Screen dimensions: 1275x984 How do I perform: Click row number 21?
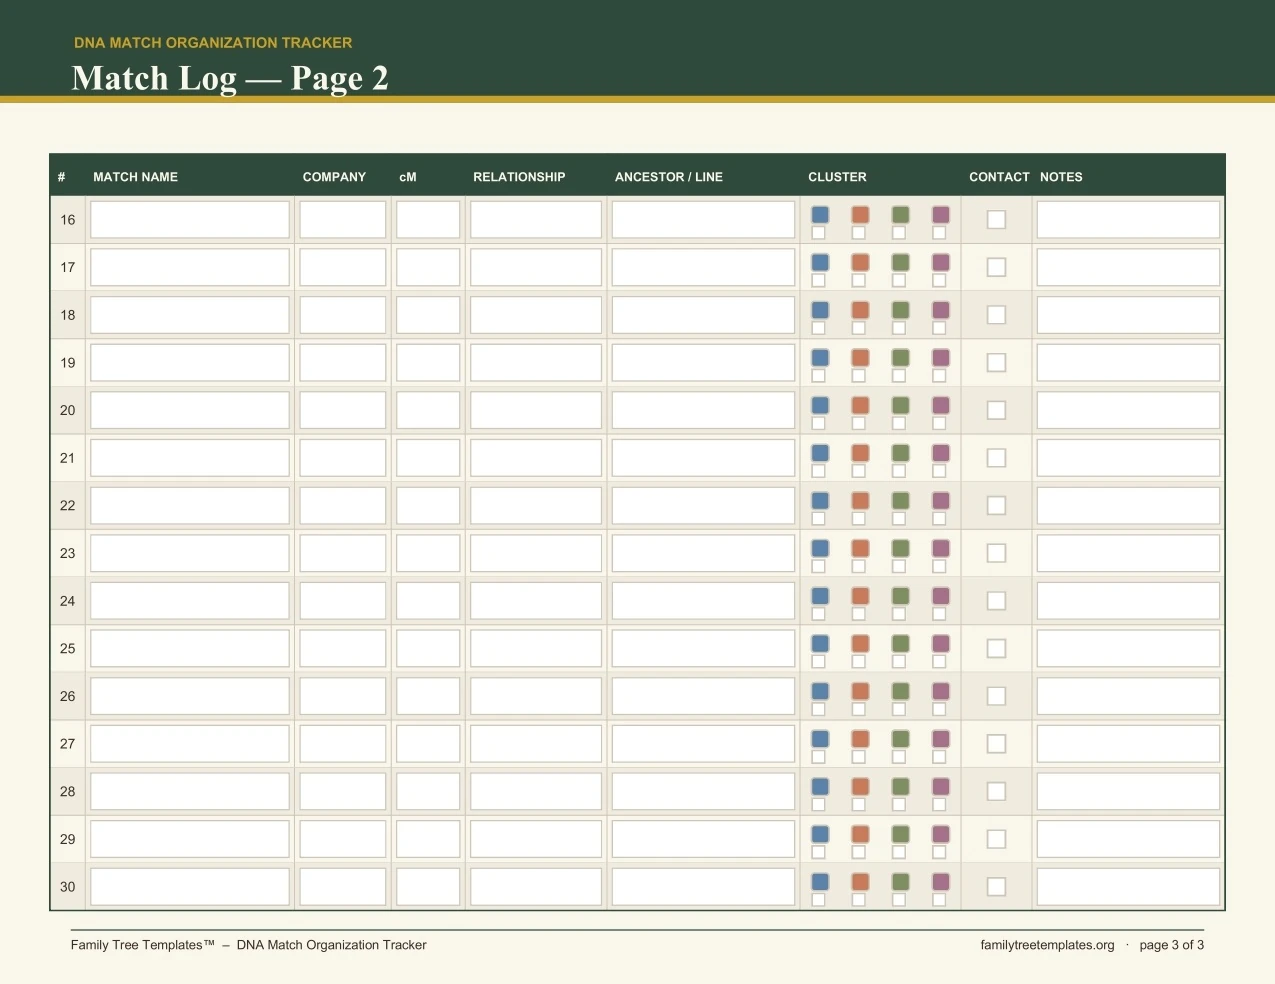click(67, 458)
